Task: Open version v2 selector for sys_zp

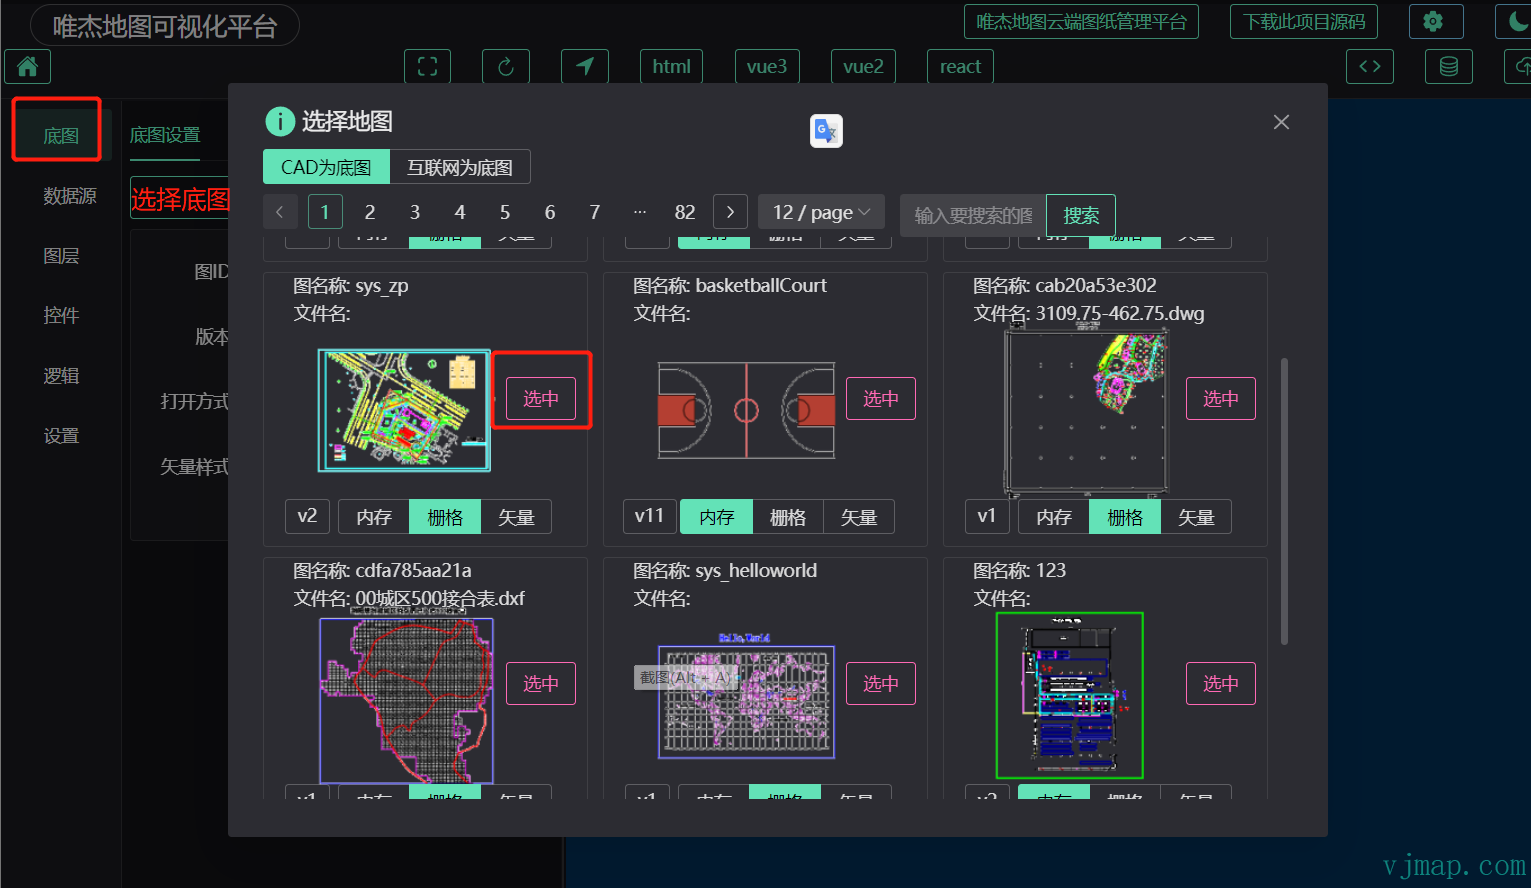Action: click(307, 516)
